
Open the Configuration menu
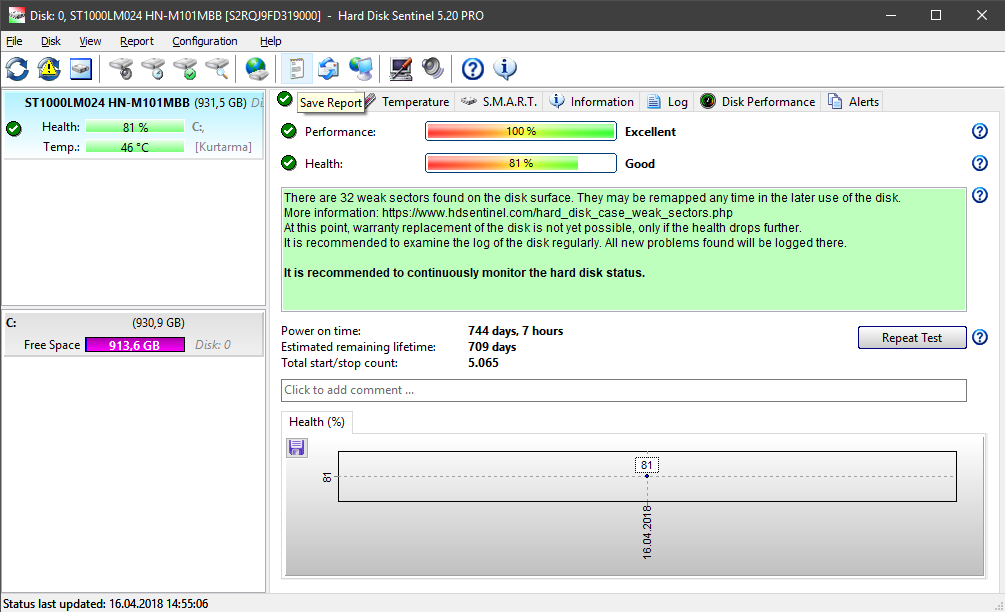204,41
